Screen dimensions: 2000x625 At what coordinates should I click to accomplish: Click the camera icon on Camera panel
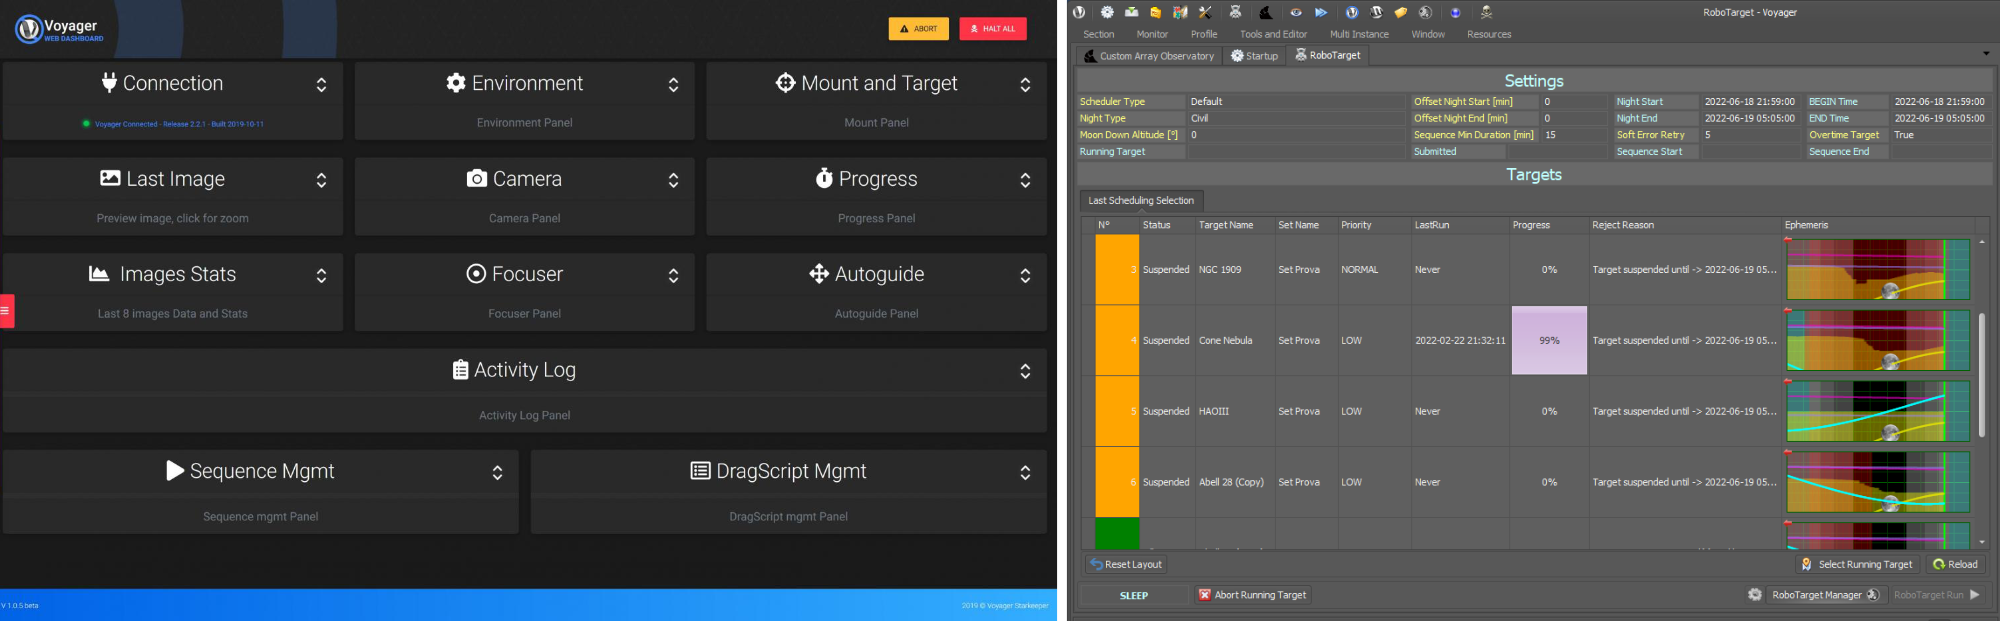[477, 179]
